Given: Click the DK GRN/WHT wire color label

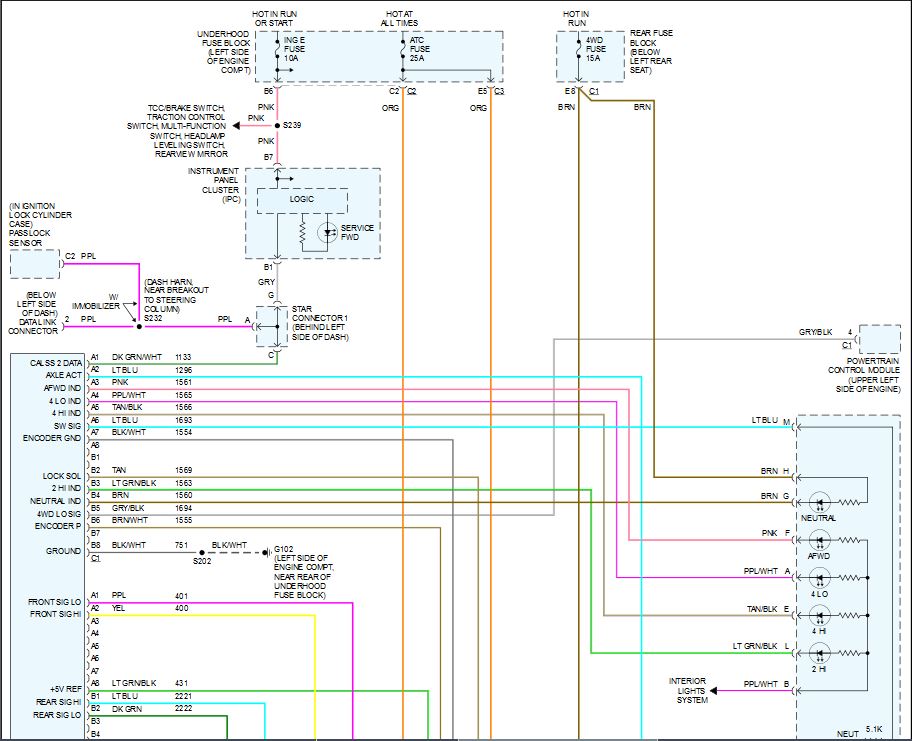Looking at the screenshot, I should click(136, 357).
